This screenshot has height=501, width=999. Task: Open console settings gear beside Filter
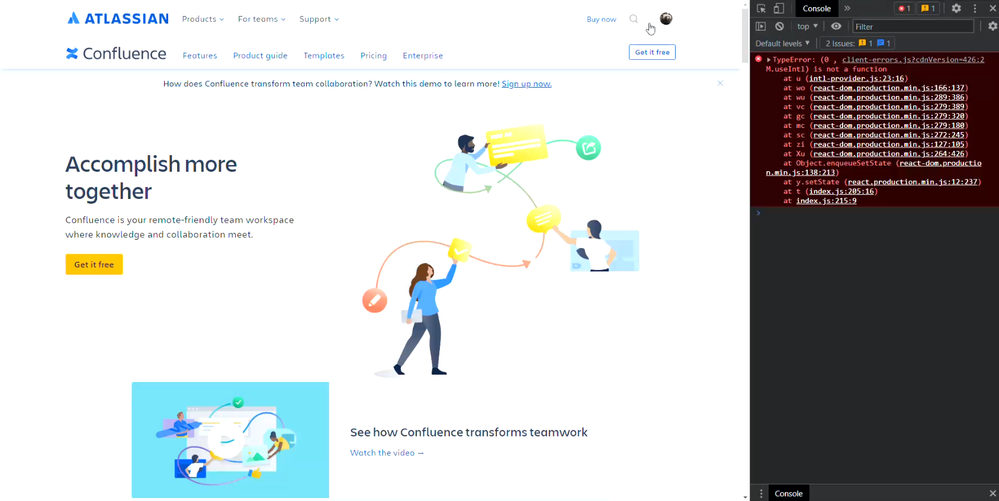tap(993, 26)
